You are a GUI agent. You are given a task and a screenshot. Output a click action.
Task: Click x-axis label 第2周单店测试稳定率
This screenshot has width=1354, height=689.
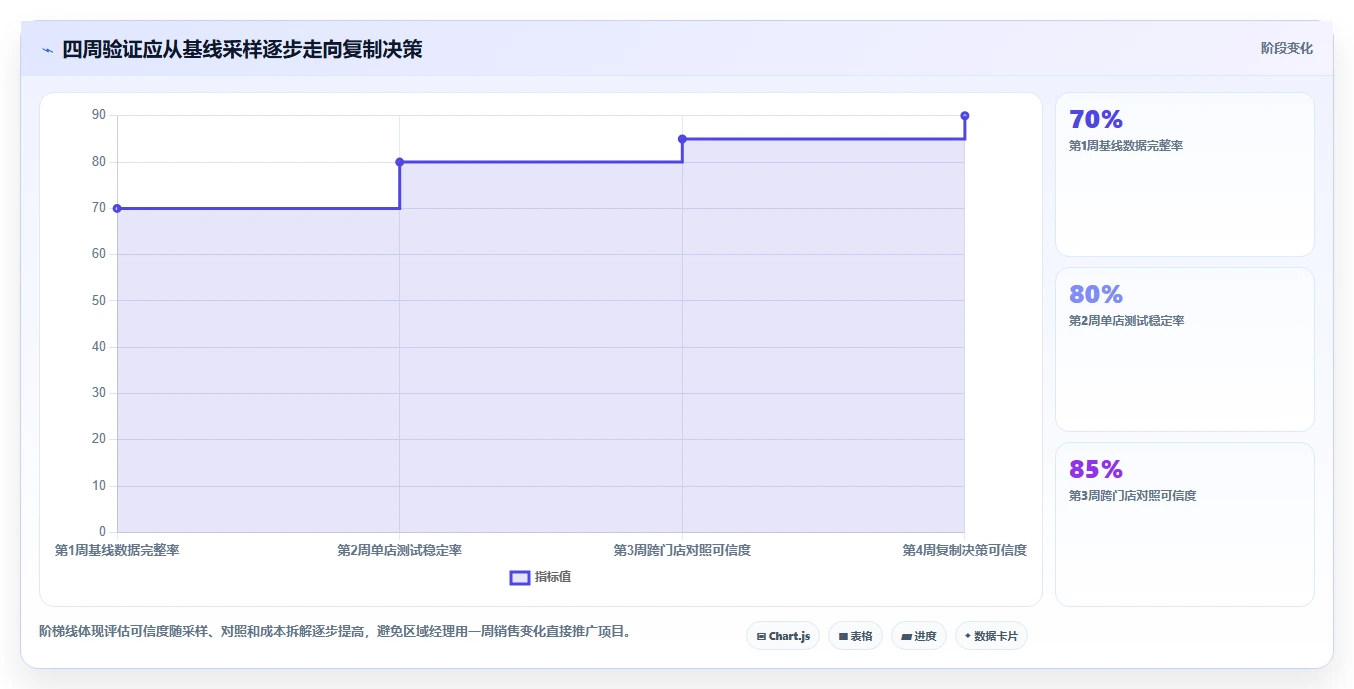(400, 550)
